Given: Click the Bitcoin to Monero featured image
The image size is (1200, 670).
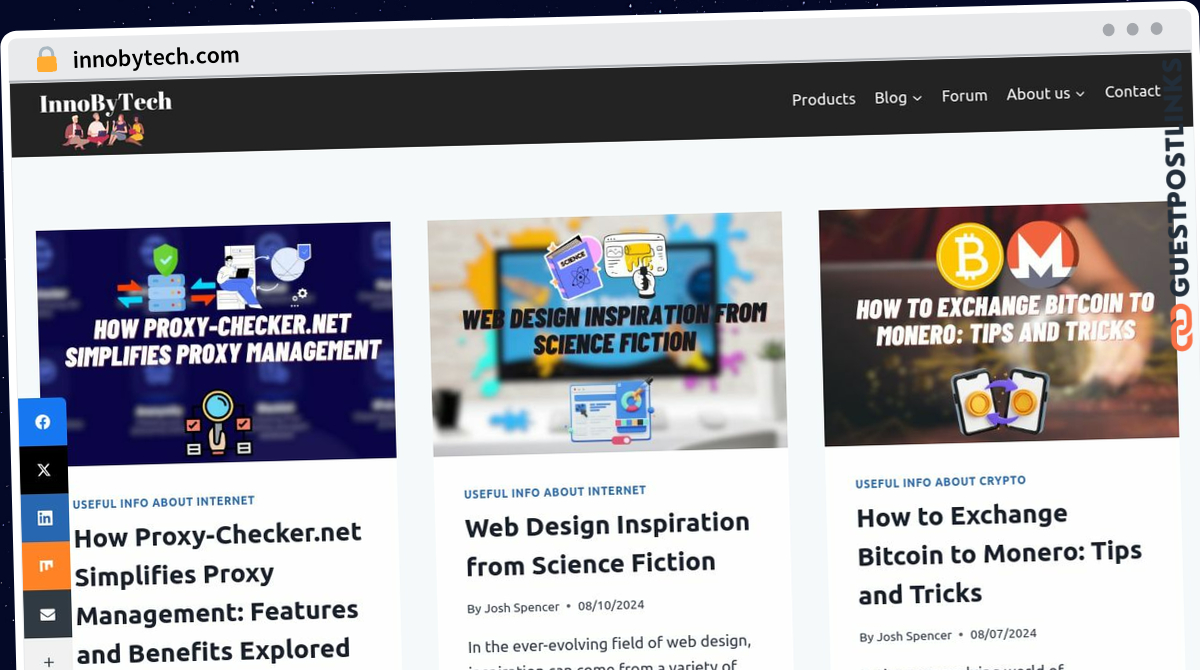Looking at the screenshot, I should [998, 324].
